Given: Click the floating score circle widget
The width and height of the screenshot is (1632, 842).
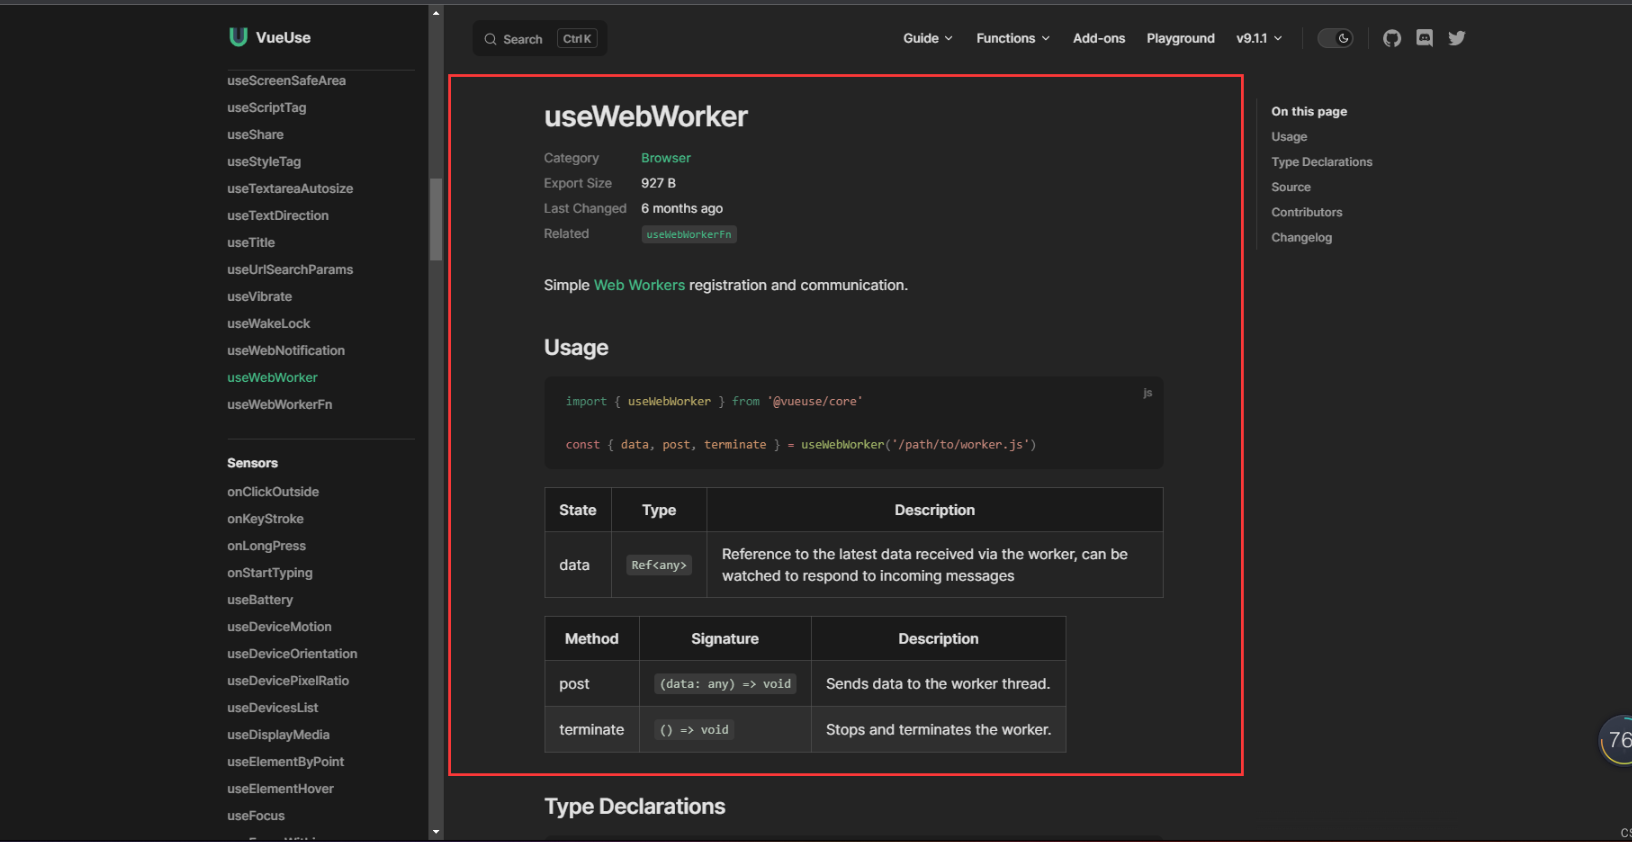Looking at the screenshot, I should coord(1616,740).
